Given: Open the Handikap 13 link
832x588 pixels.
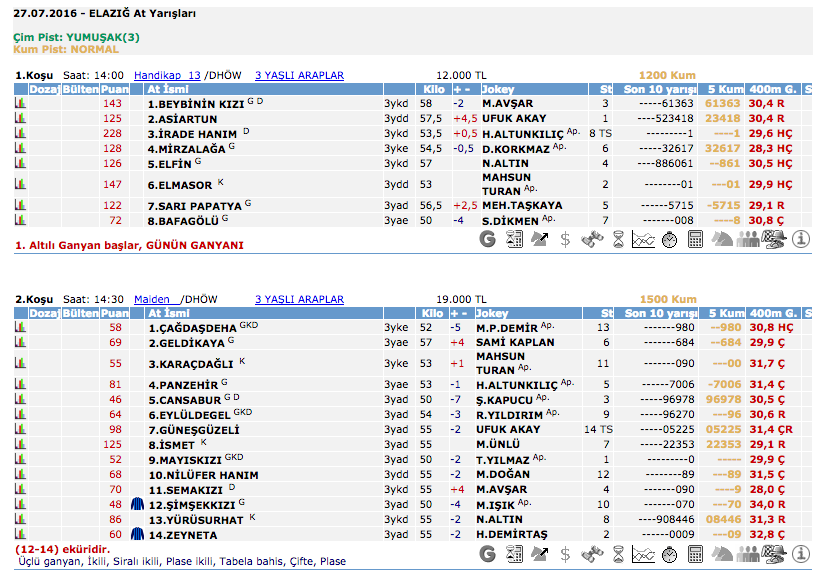Looking at the screenshot, I should 167,75.
